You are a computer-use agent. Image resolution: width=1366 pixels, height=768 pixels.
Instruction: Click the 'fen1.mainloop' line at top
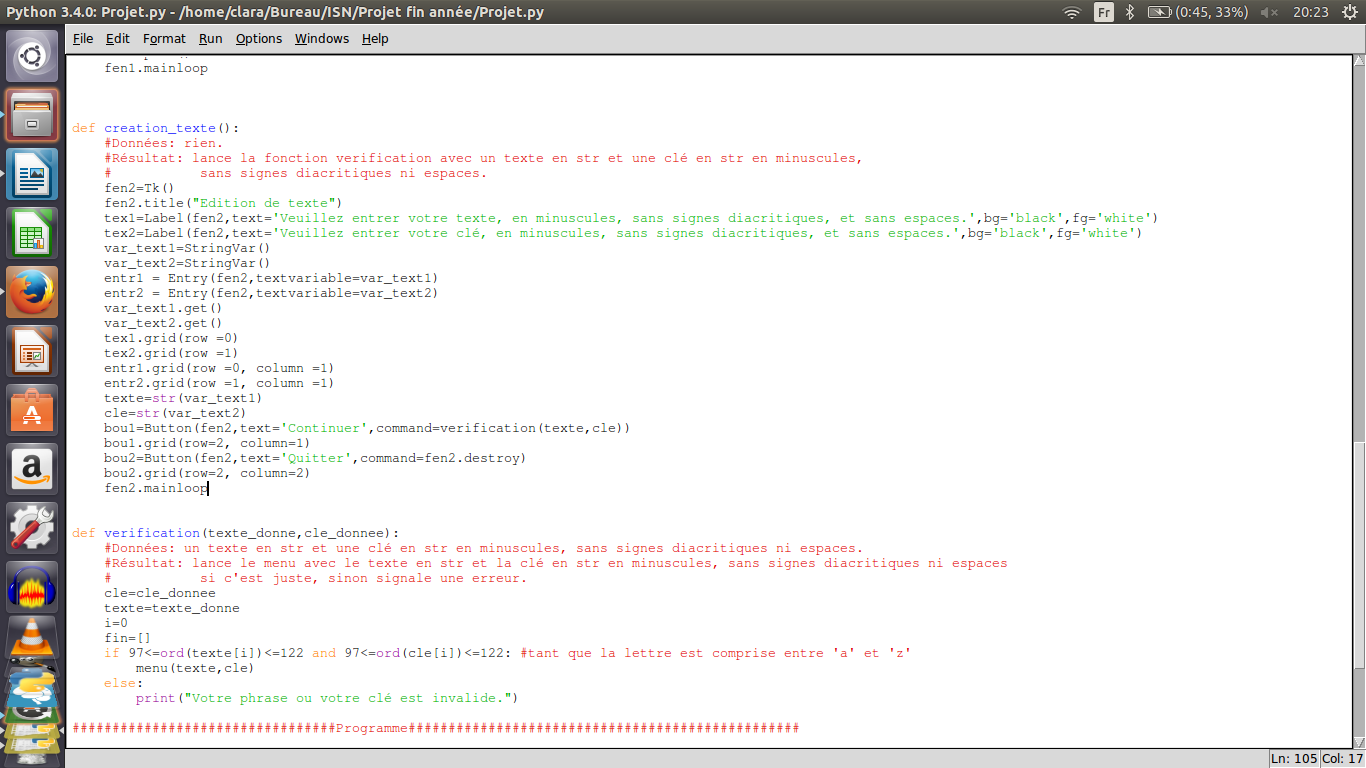coord(156,68)
